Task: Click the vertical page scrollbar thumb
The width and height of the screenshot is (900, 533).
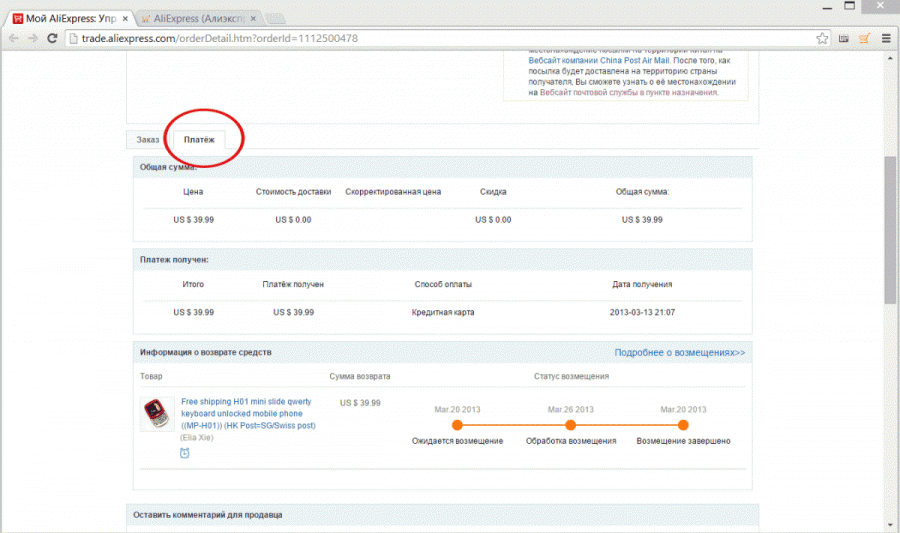Action: [890, 230]
